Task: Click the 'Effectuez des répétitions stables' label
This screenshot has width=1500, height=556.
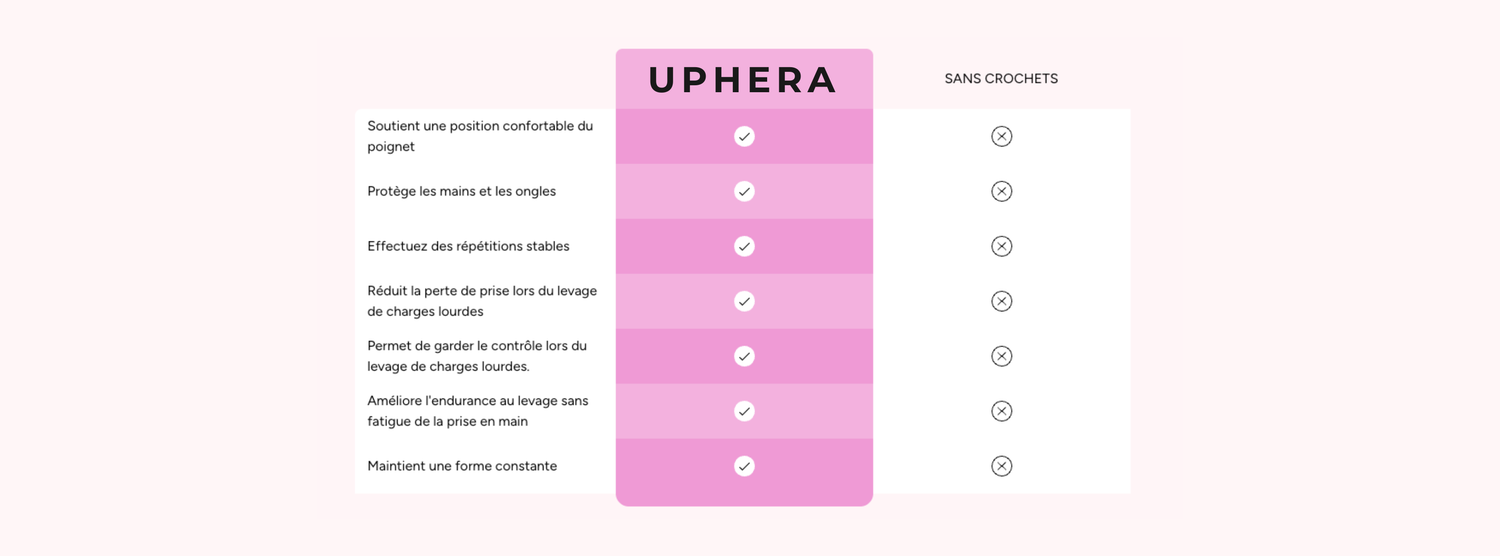Action: (468, 246)
